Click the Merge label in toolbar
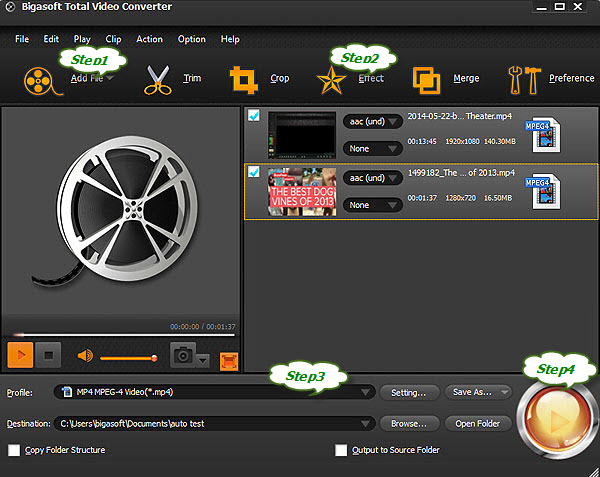Image resolution: width=600 pixels, height=477 pixels. tap(466, 78)
